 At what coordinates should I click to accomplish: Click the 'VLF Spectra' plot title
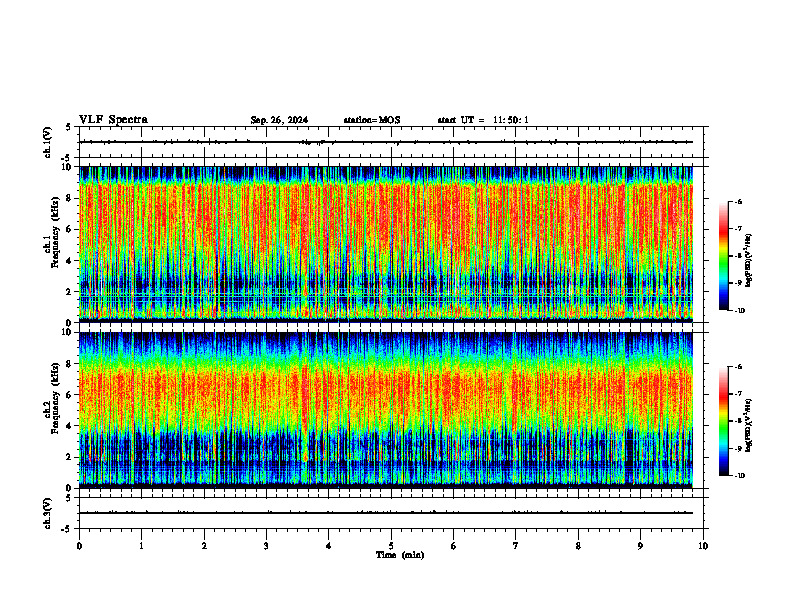113,120
